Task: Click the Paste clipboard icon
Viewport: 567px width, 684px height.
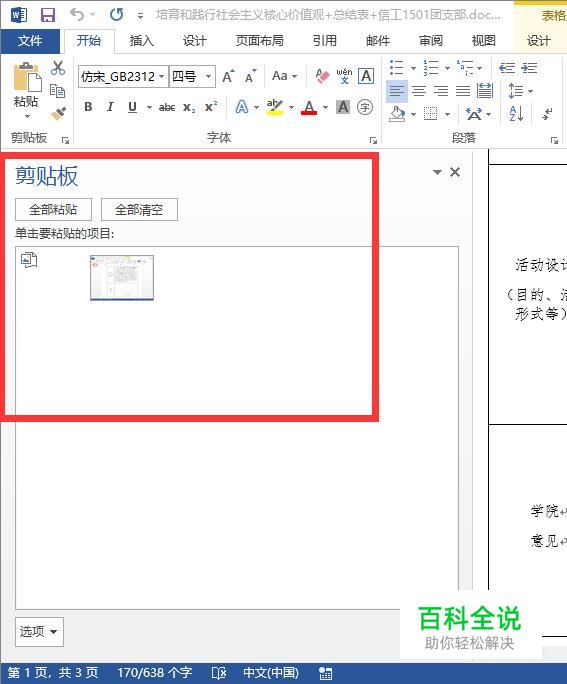Action: tap(27, 79)
